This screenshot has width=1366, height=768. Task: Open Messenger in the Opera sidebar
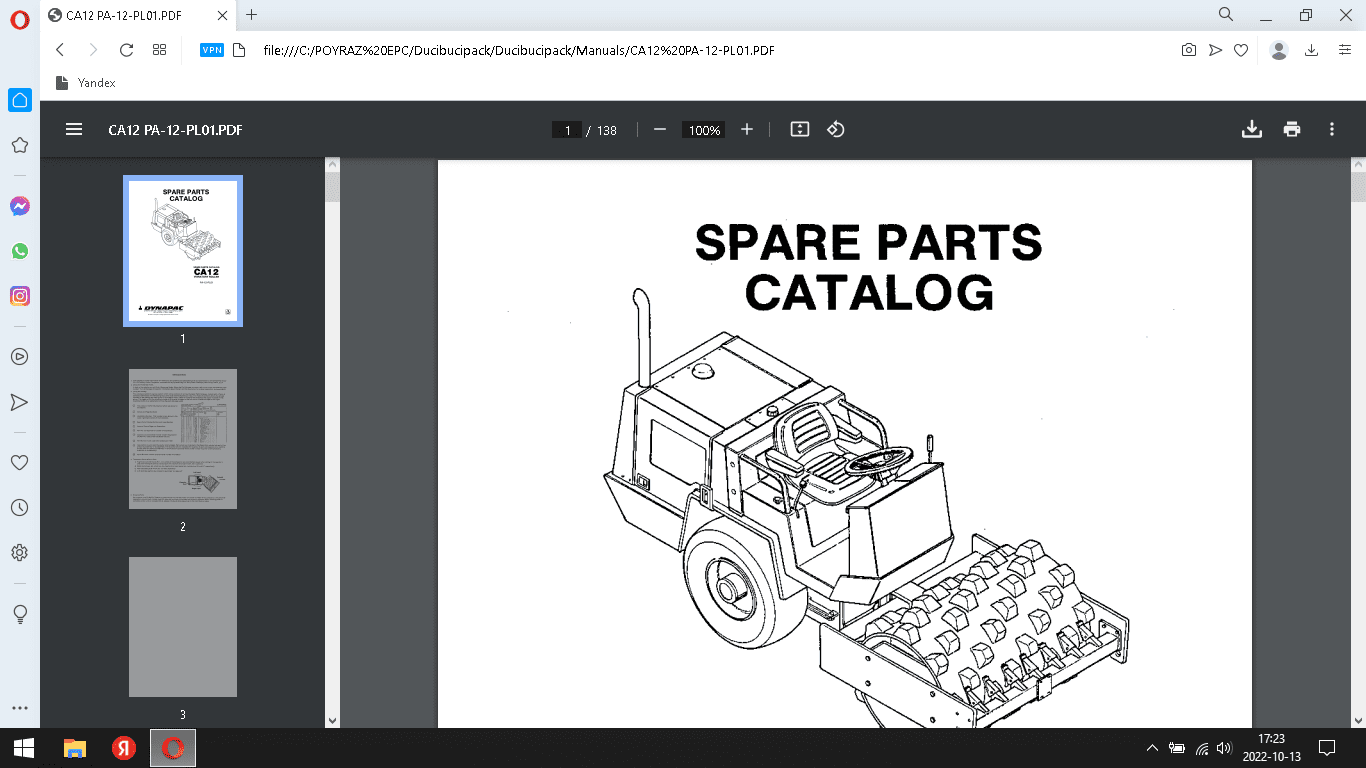(x=19, y=206)
